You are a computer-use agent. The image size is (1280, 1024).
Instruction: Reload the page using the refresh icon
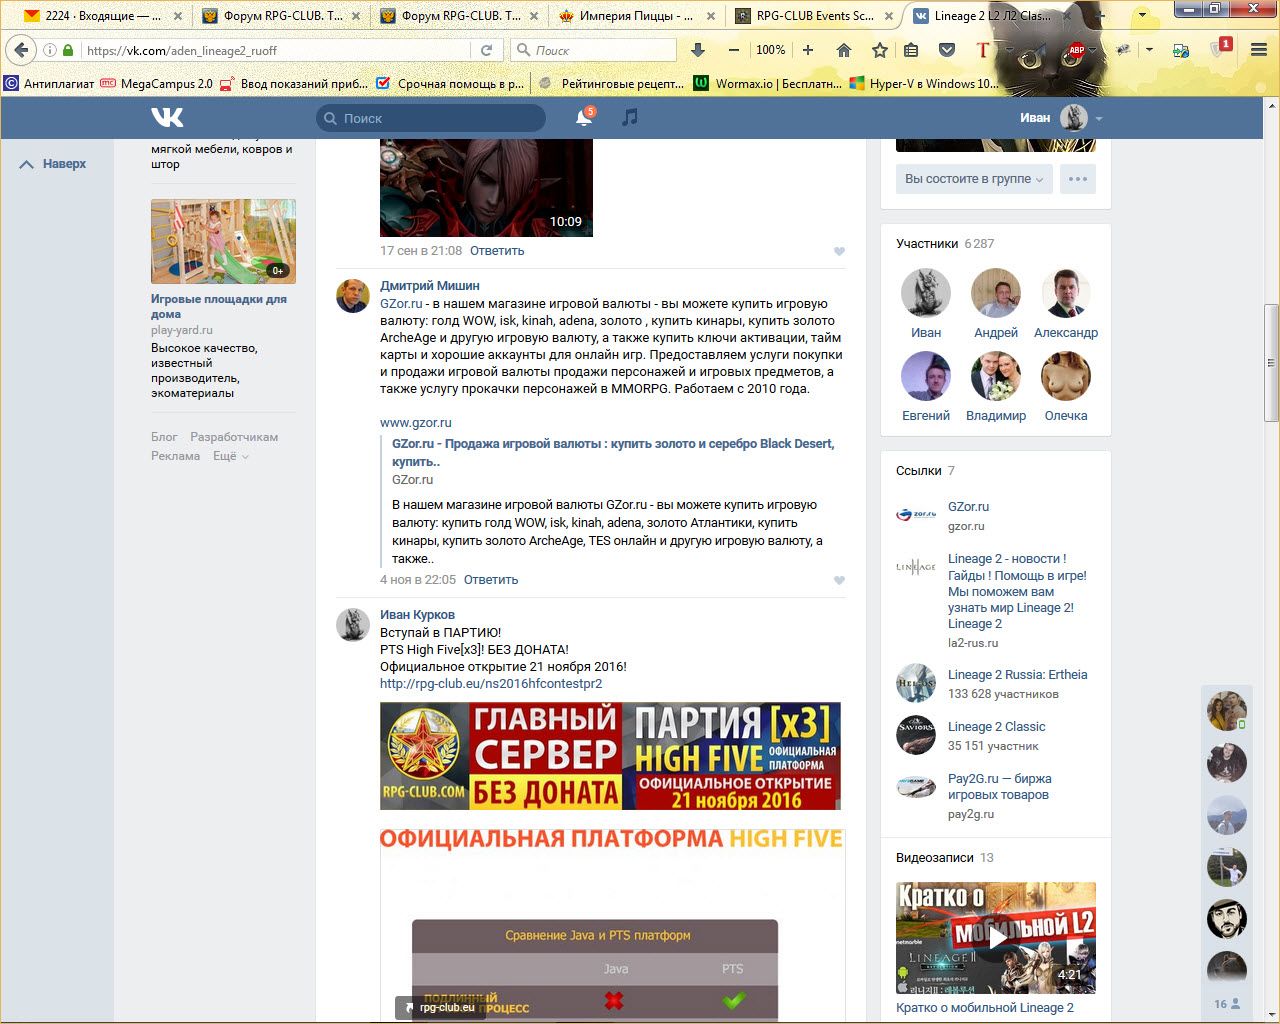[x=487, y=50]
